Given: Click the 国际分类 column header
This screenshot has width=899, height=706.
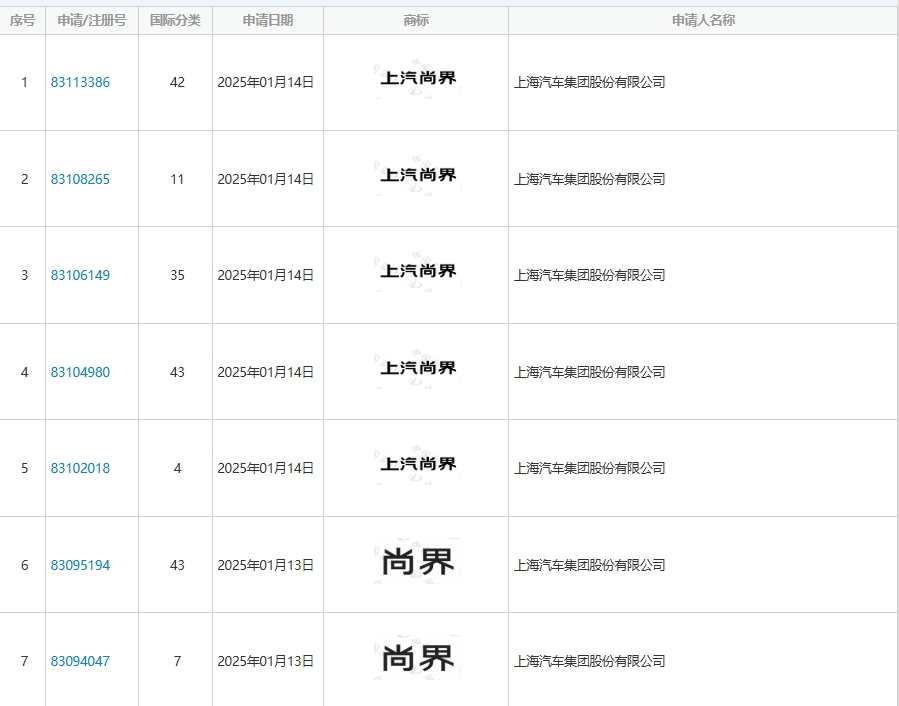Looking at the screenshot, I should pyautogui.click(x=175, y=21).
